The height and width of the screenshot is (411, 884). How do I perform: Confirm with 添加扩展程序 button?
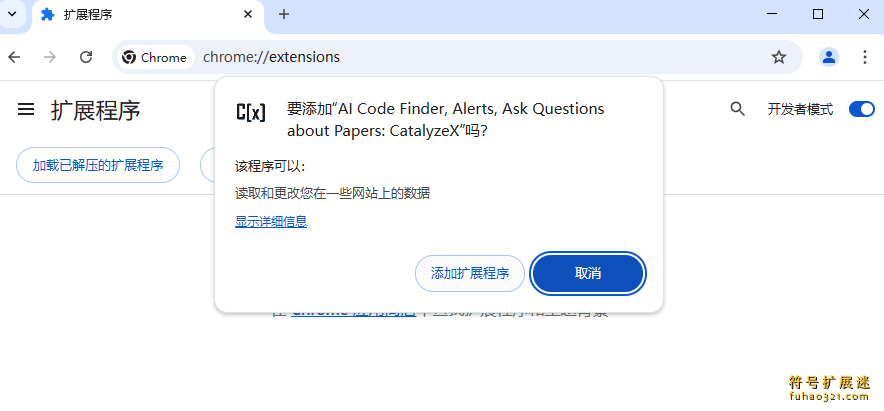tap(470, 273)
